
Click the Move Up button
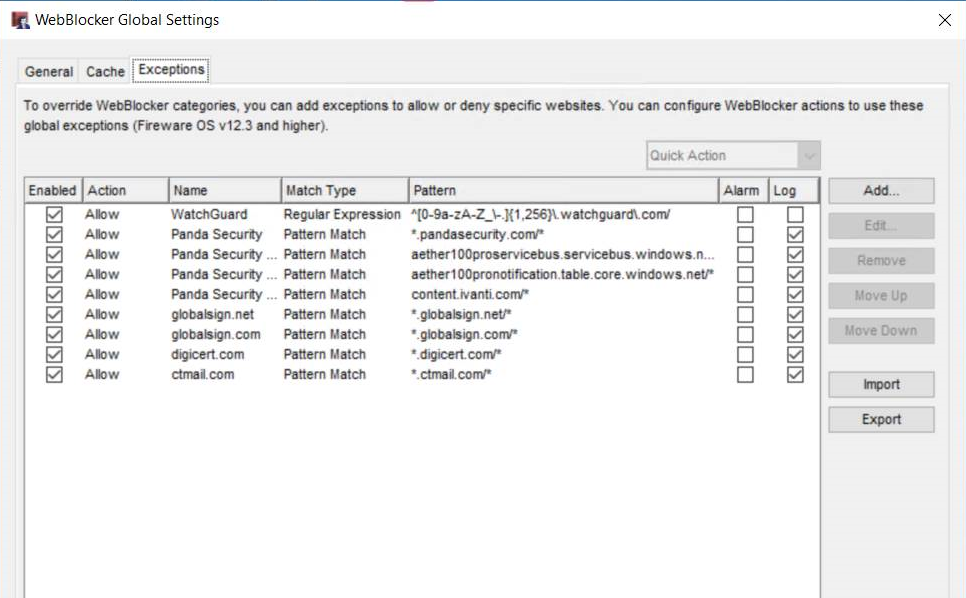click(880, 295)
